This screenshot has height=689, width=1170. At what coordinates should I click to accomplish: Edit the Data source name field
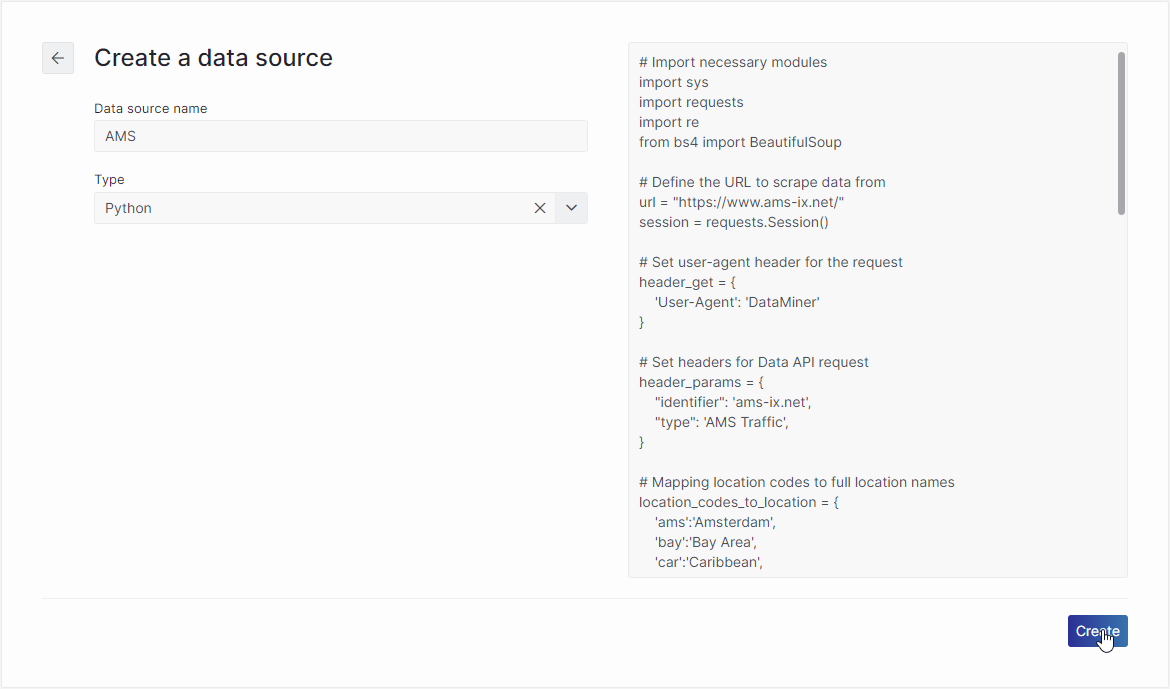[340, 136]
